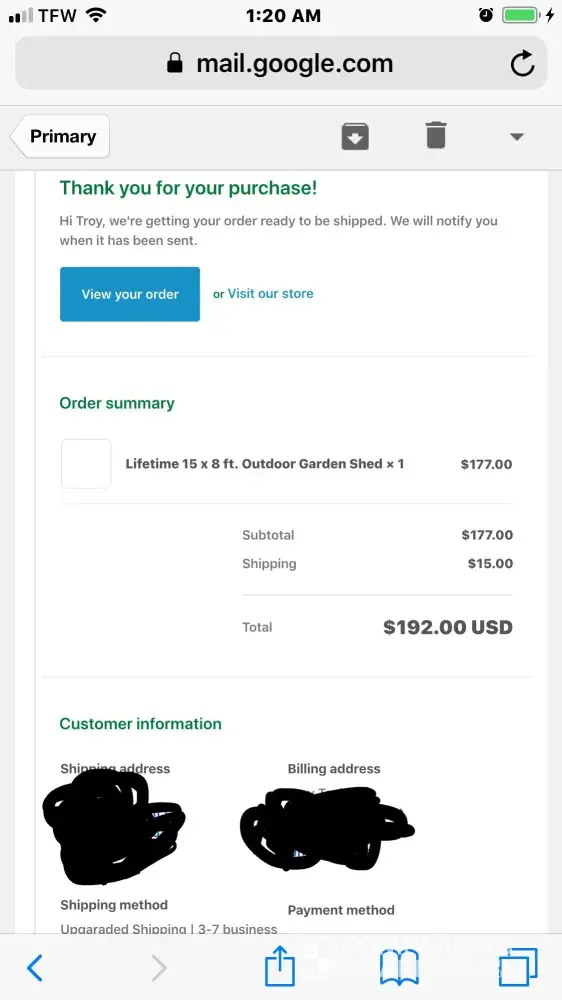
Task: Go back to the Primary inbox
Action: [x=60, y=136]
